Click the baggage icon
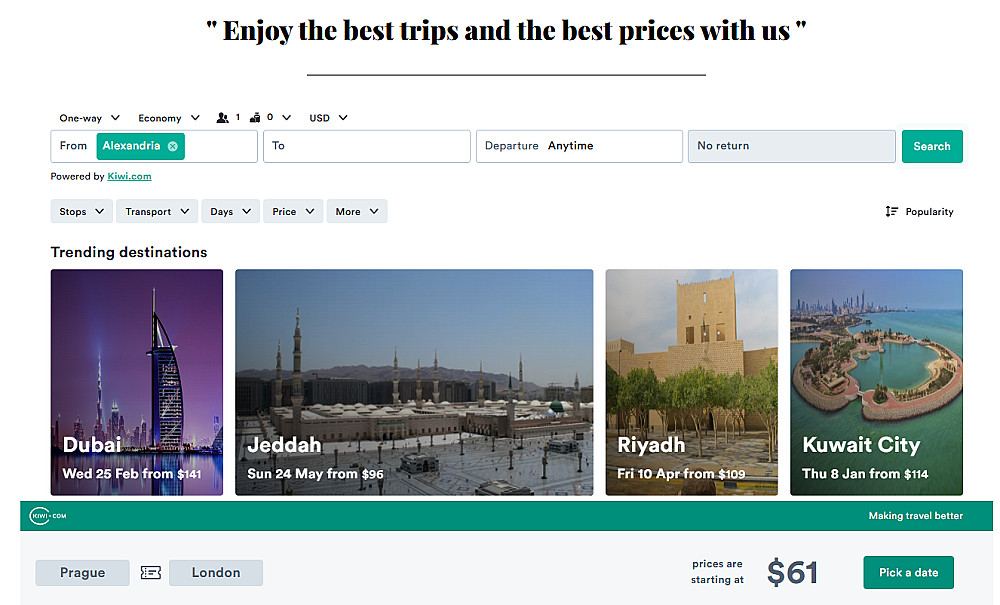 [255, 117]
